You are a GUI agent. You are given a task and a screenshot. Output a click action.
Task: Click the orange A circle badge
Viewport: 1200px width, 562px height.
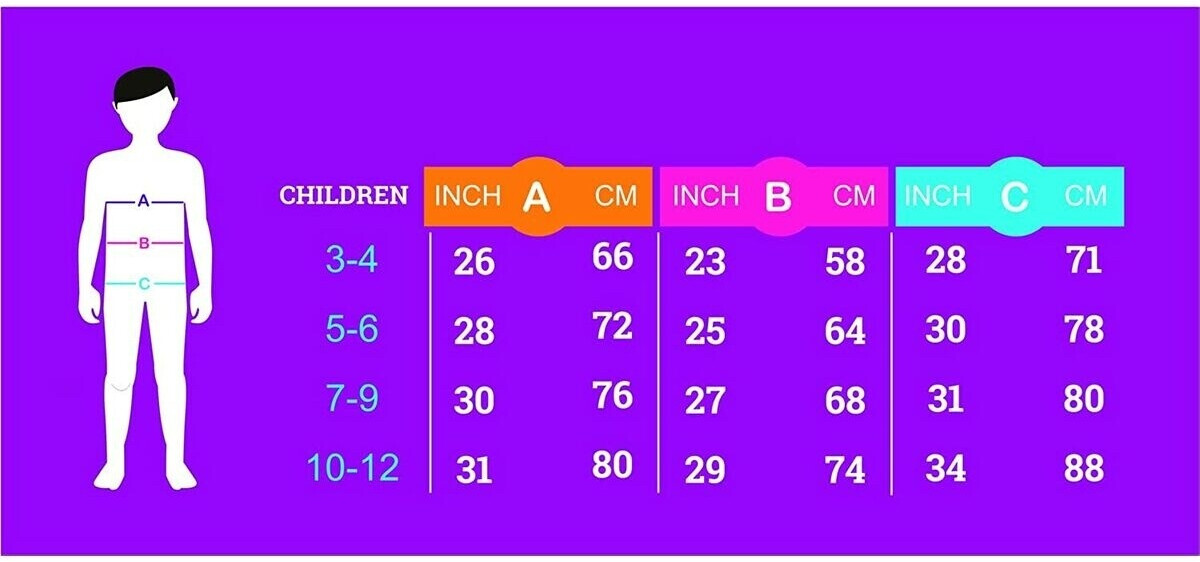pos(537,197)
